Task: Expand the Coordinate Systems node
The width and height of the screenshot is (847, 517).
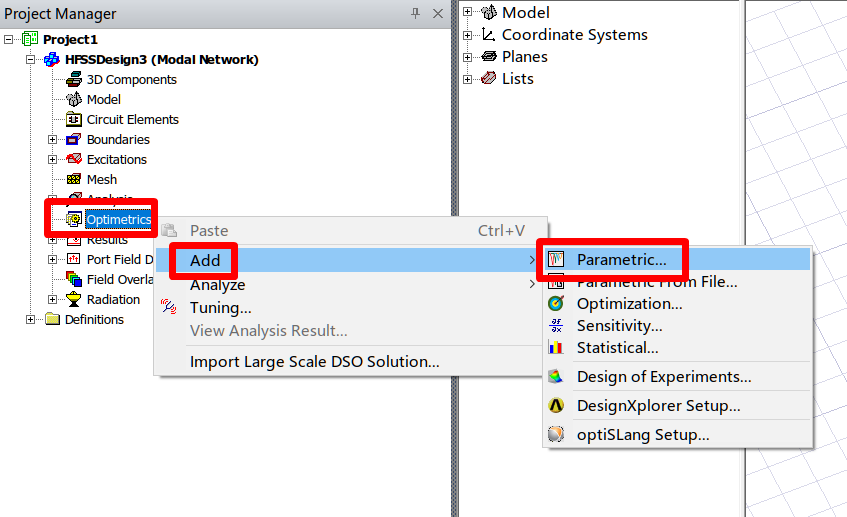Action: [468, 35]
